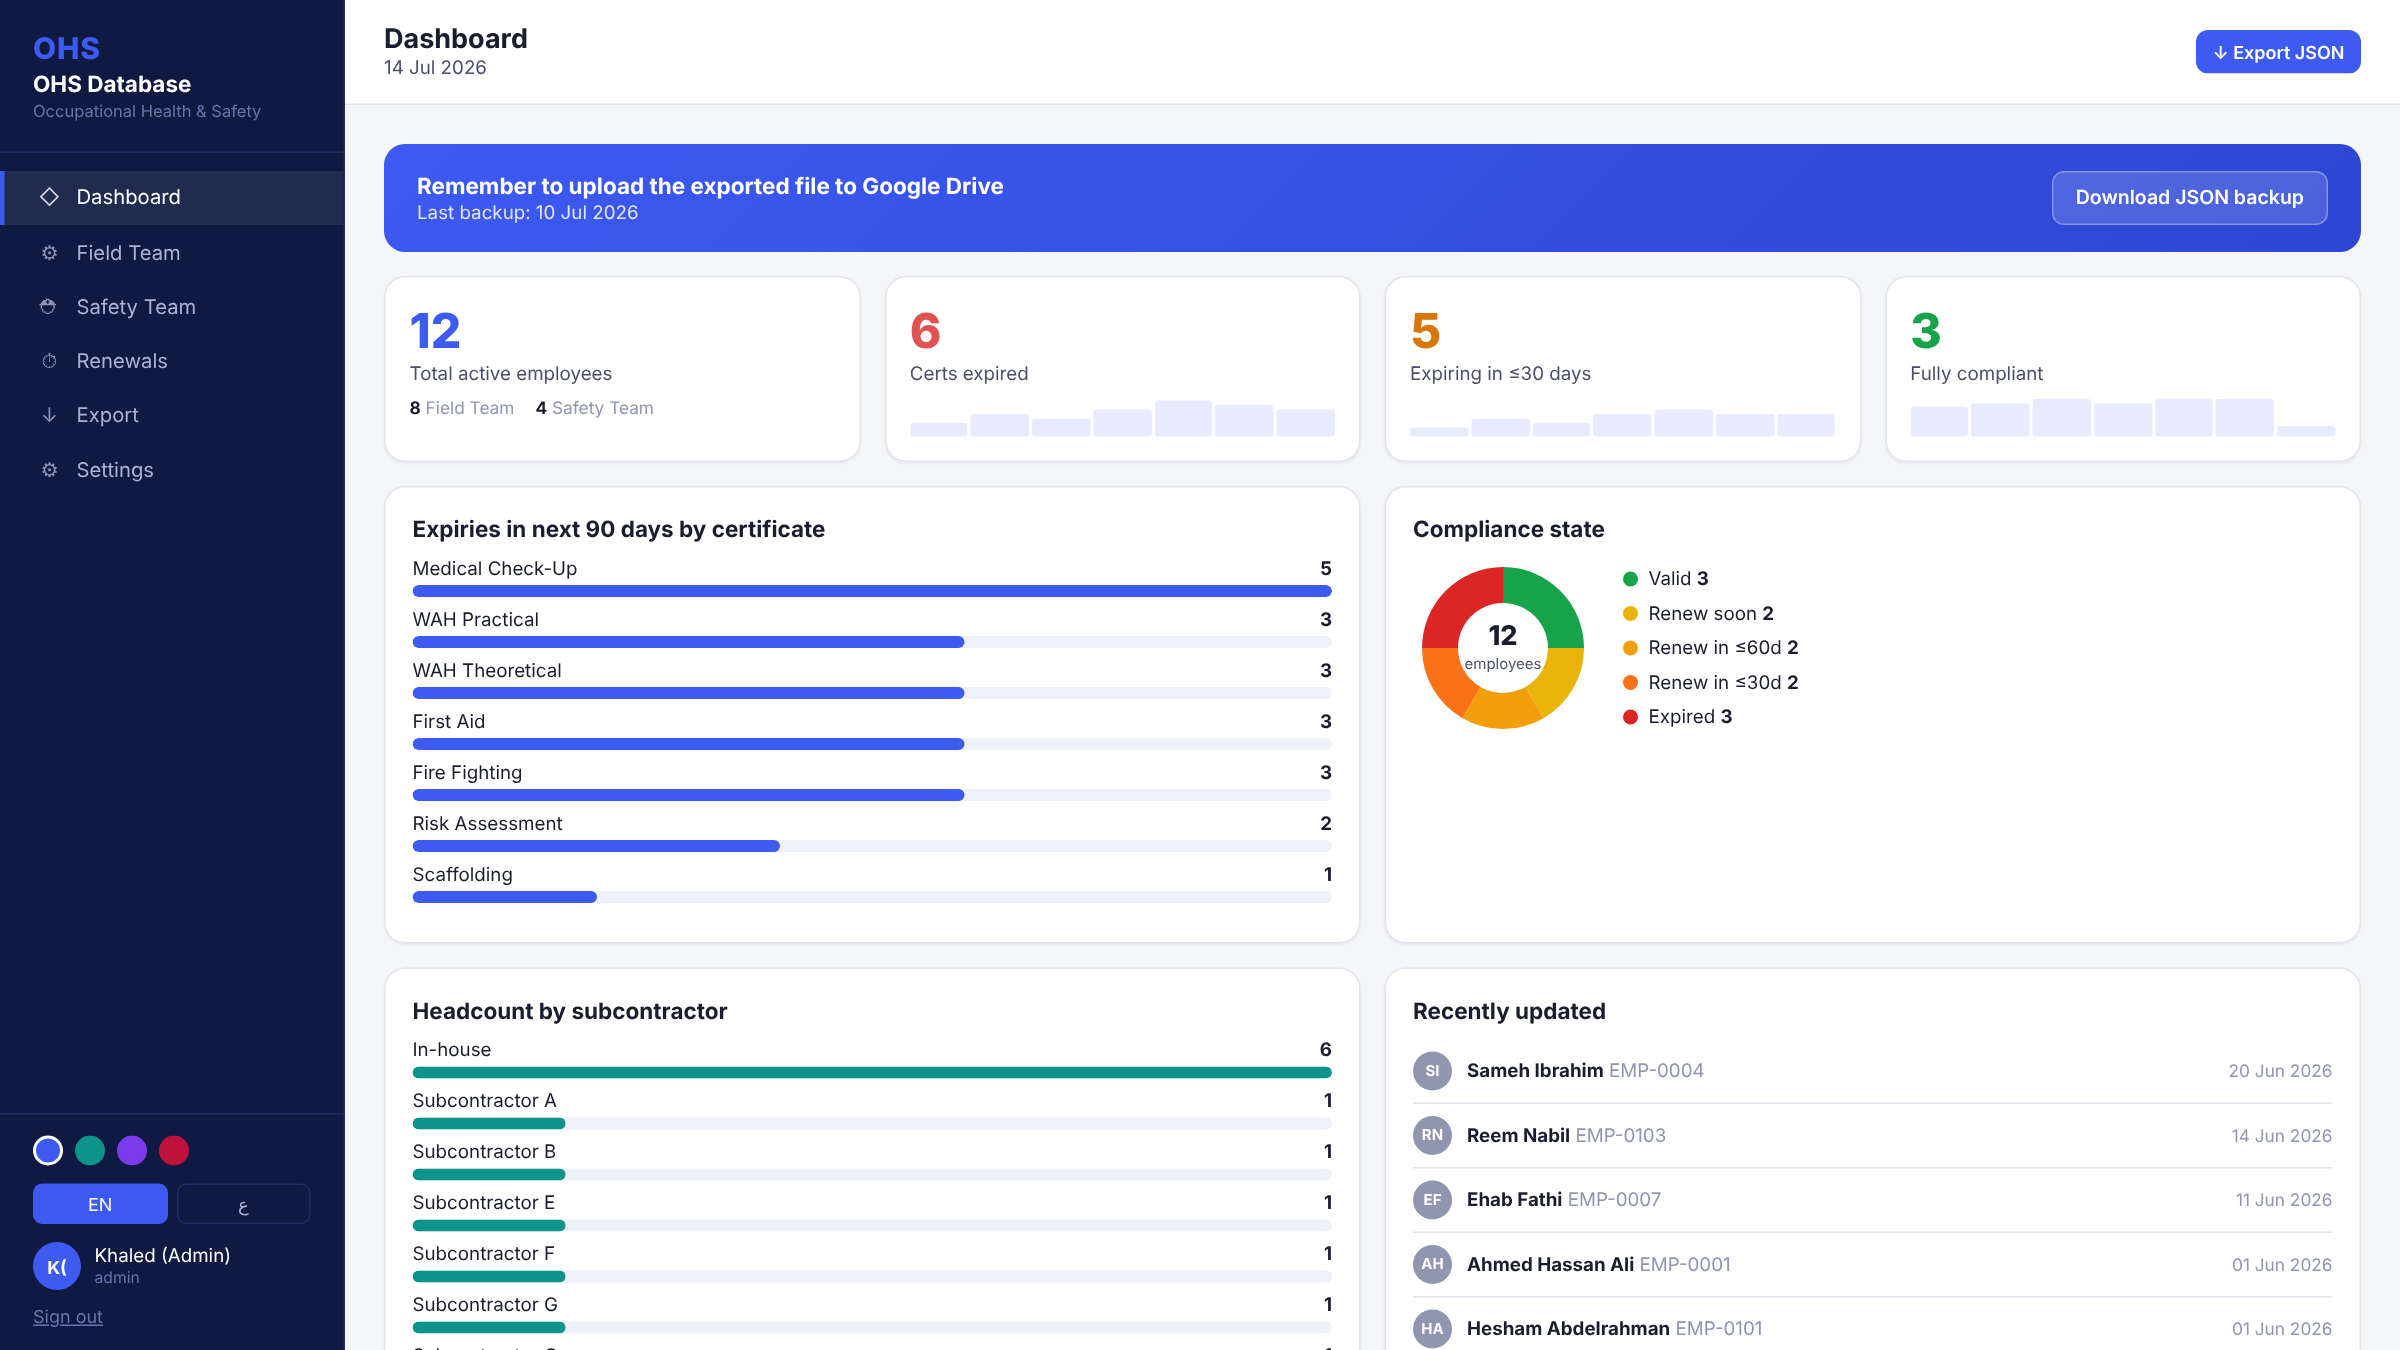Click the Khaled admin avatar circle
The width and height of the screenshot is (2400, 1350).
pyautogui.click(x=57, y=1266)
